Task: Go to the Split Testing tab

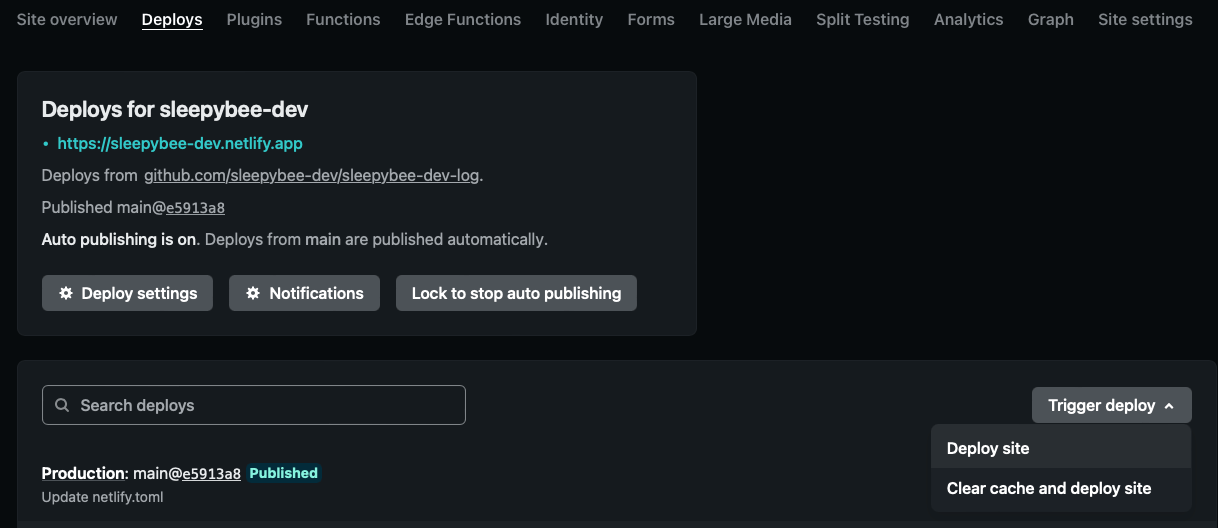Action: point(863,19)
